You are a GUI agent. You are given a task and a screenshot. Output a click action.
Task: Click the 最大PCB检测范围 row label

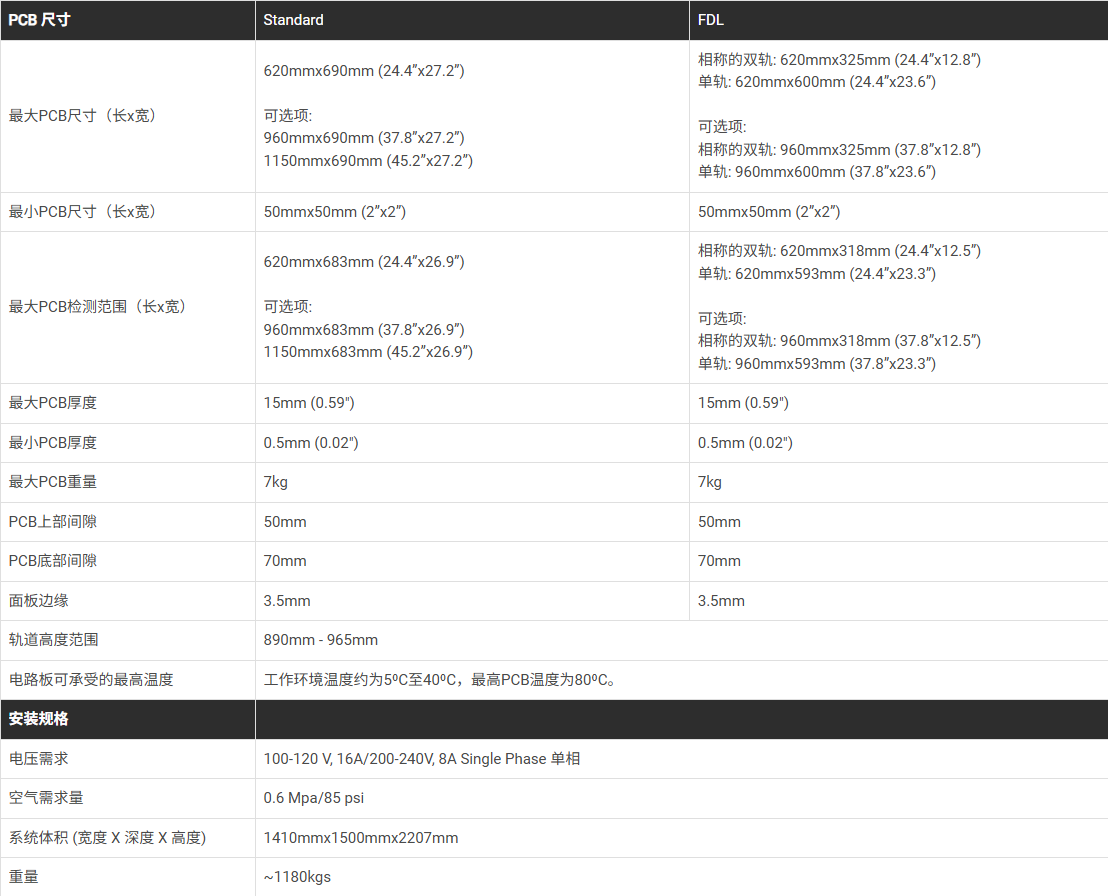pyautogui.click(x=98, y=307)
